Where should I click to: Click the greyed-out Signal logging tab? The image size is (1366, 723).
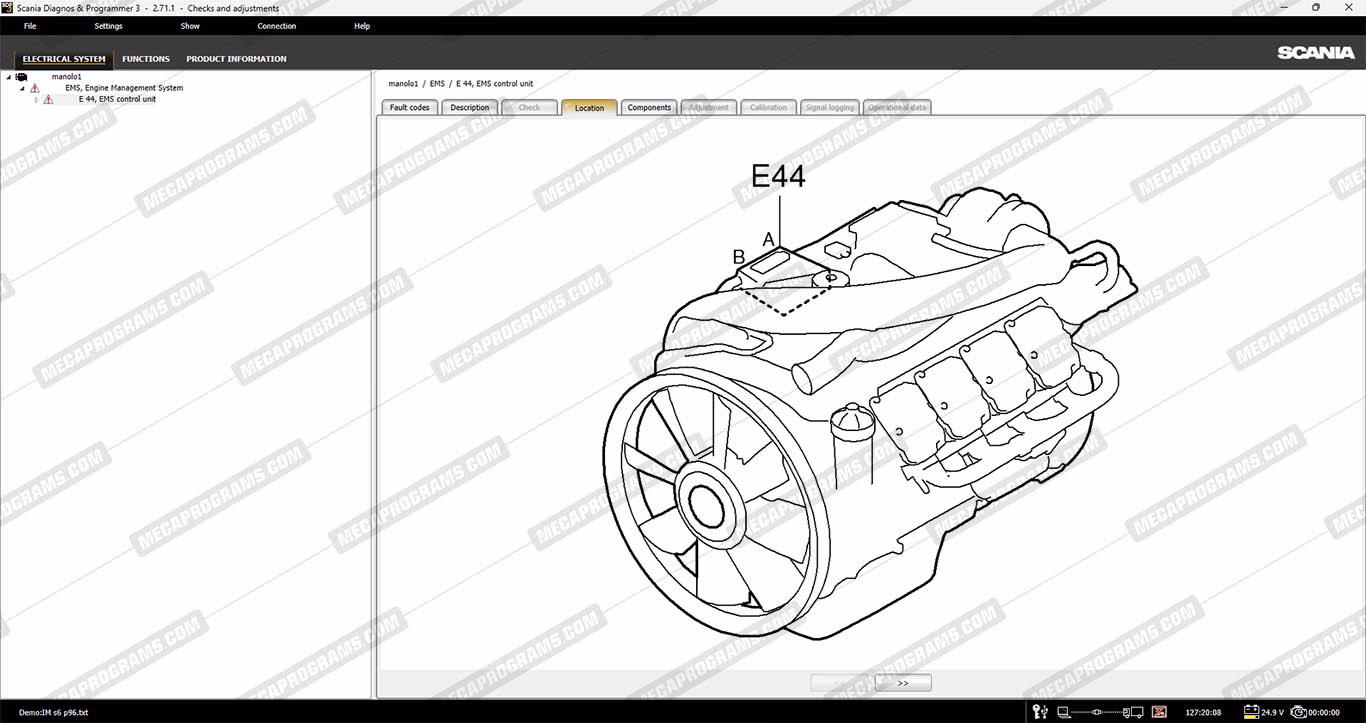(x=830, y=107)
